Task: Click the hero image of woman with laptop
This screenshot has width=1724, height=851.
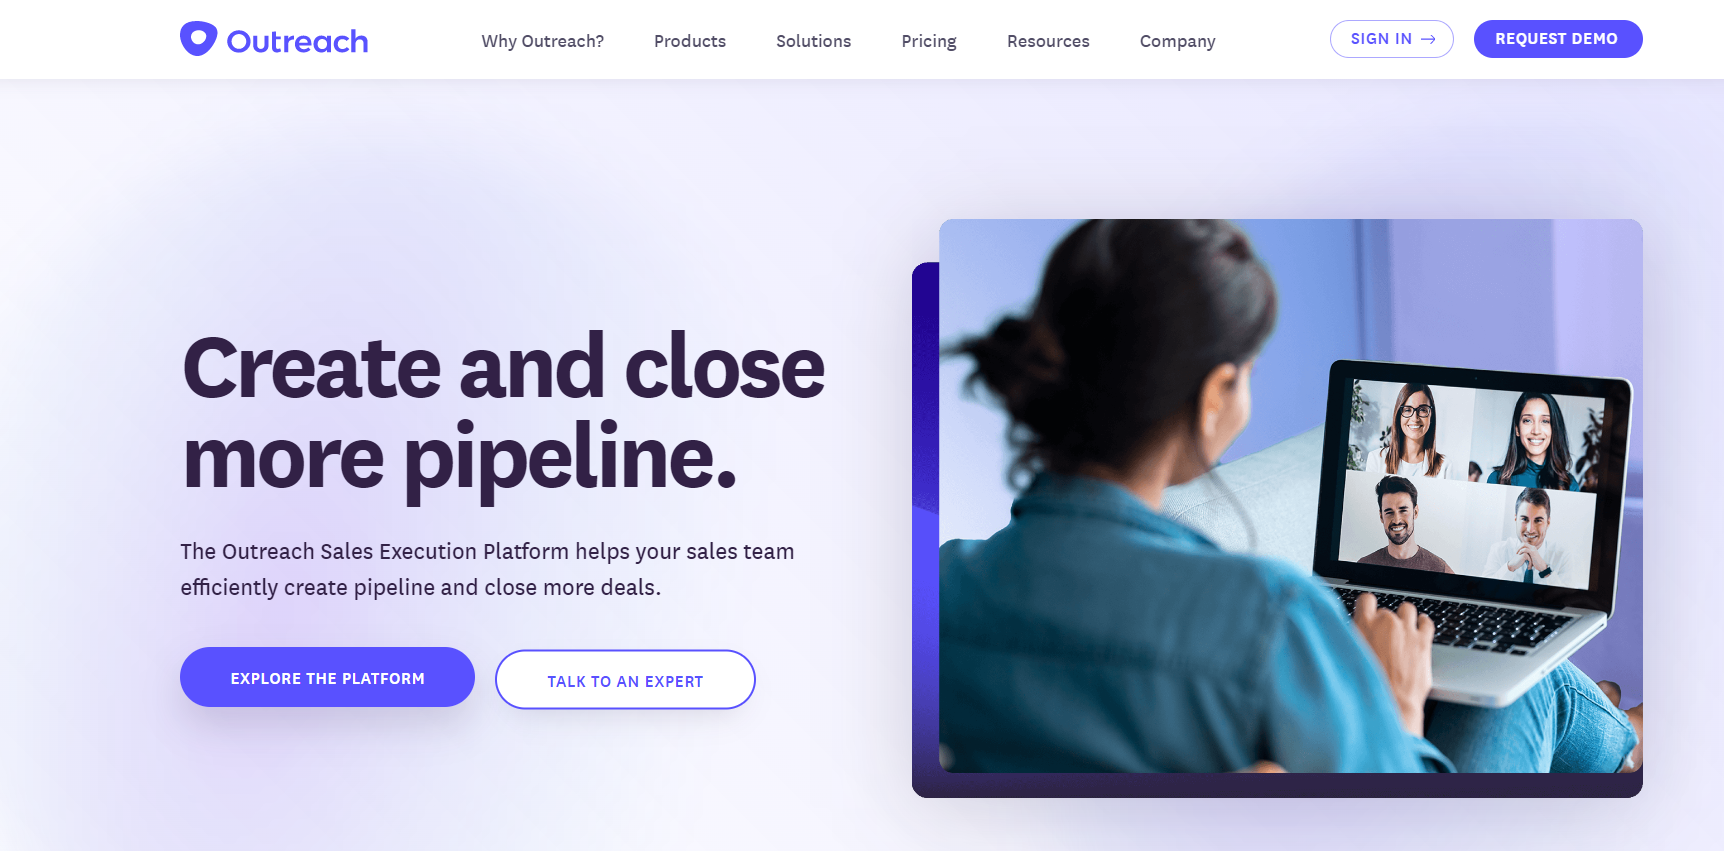Action: (x=1290, y=495)
